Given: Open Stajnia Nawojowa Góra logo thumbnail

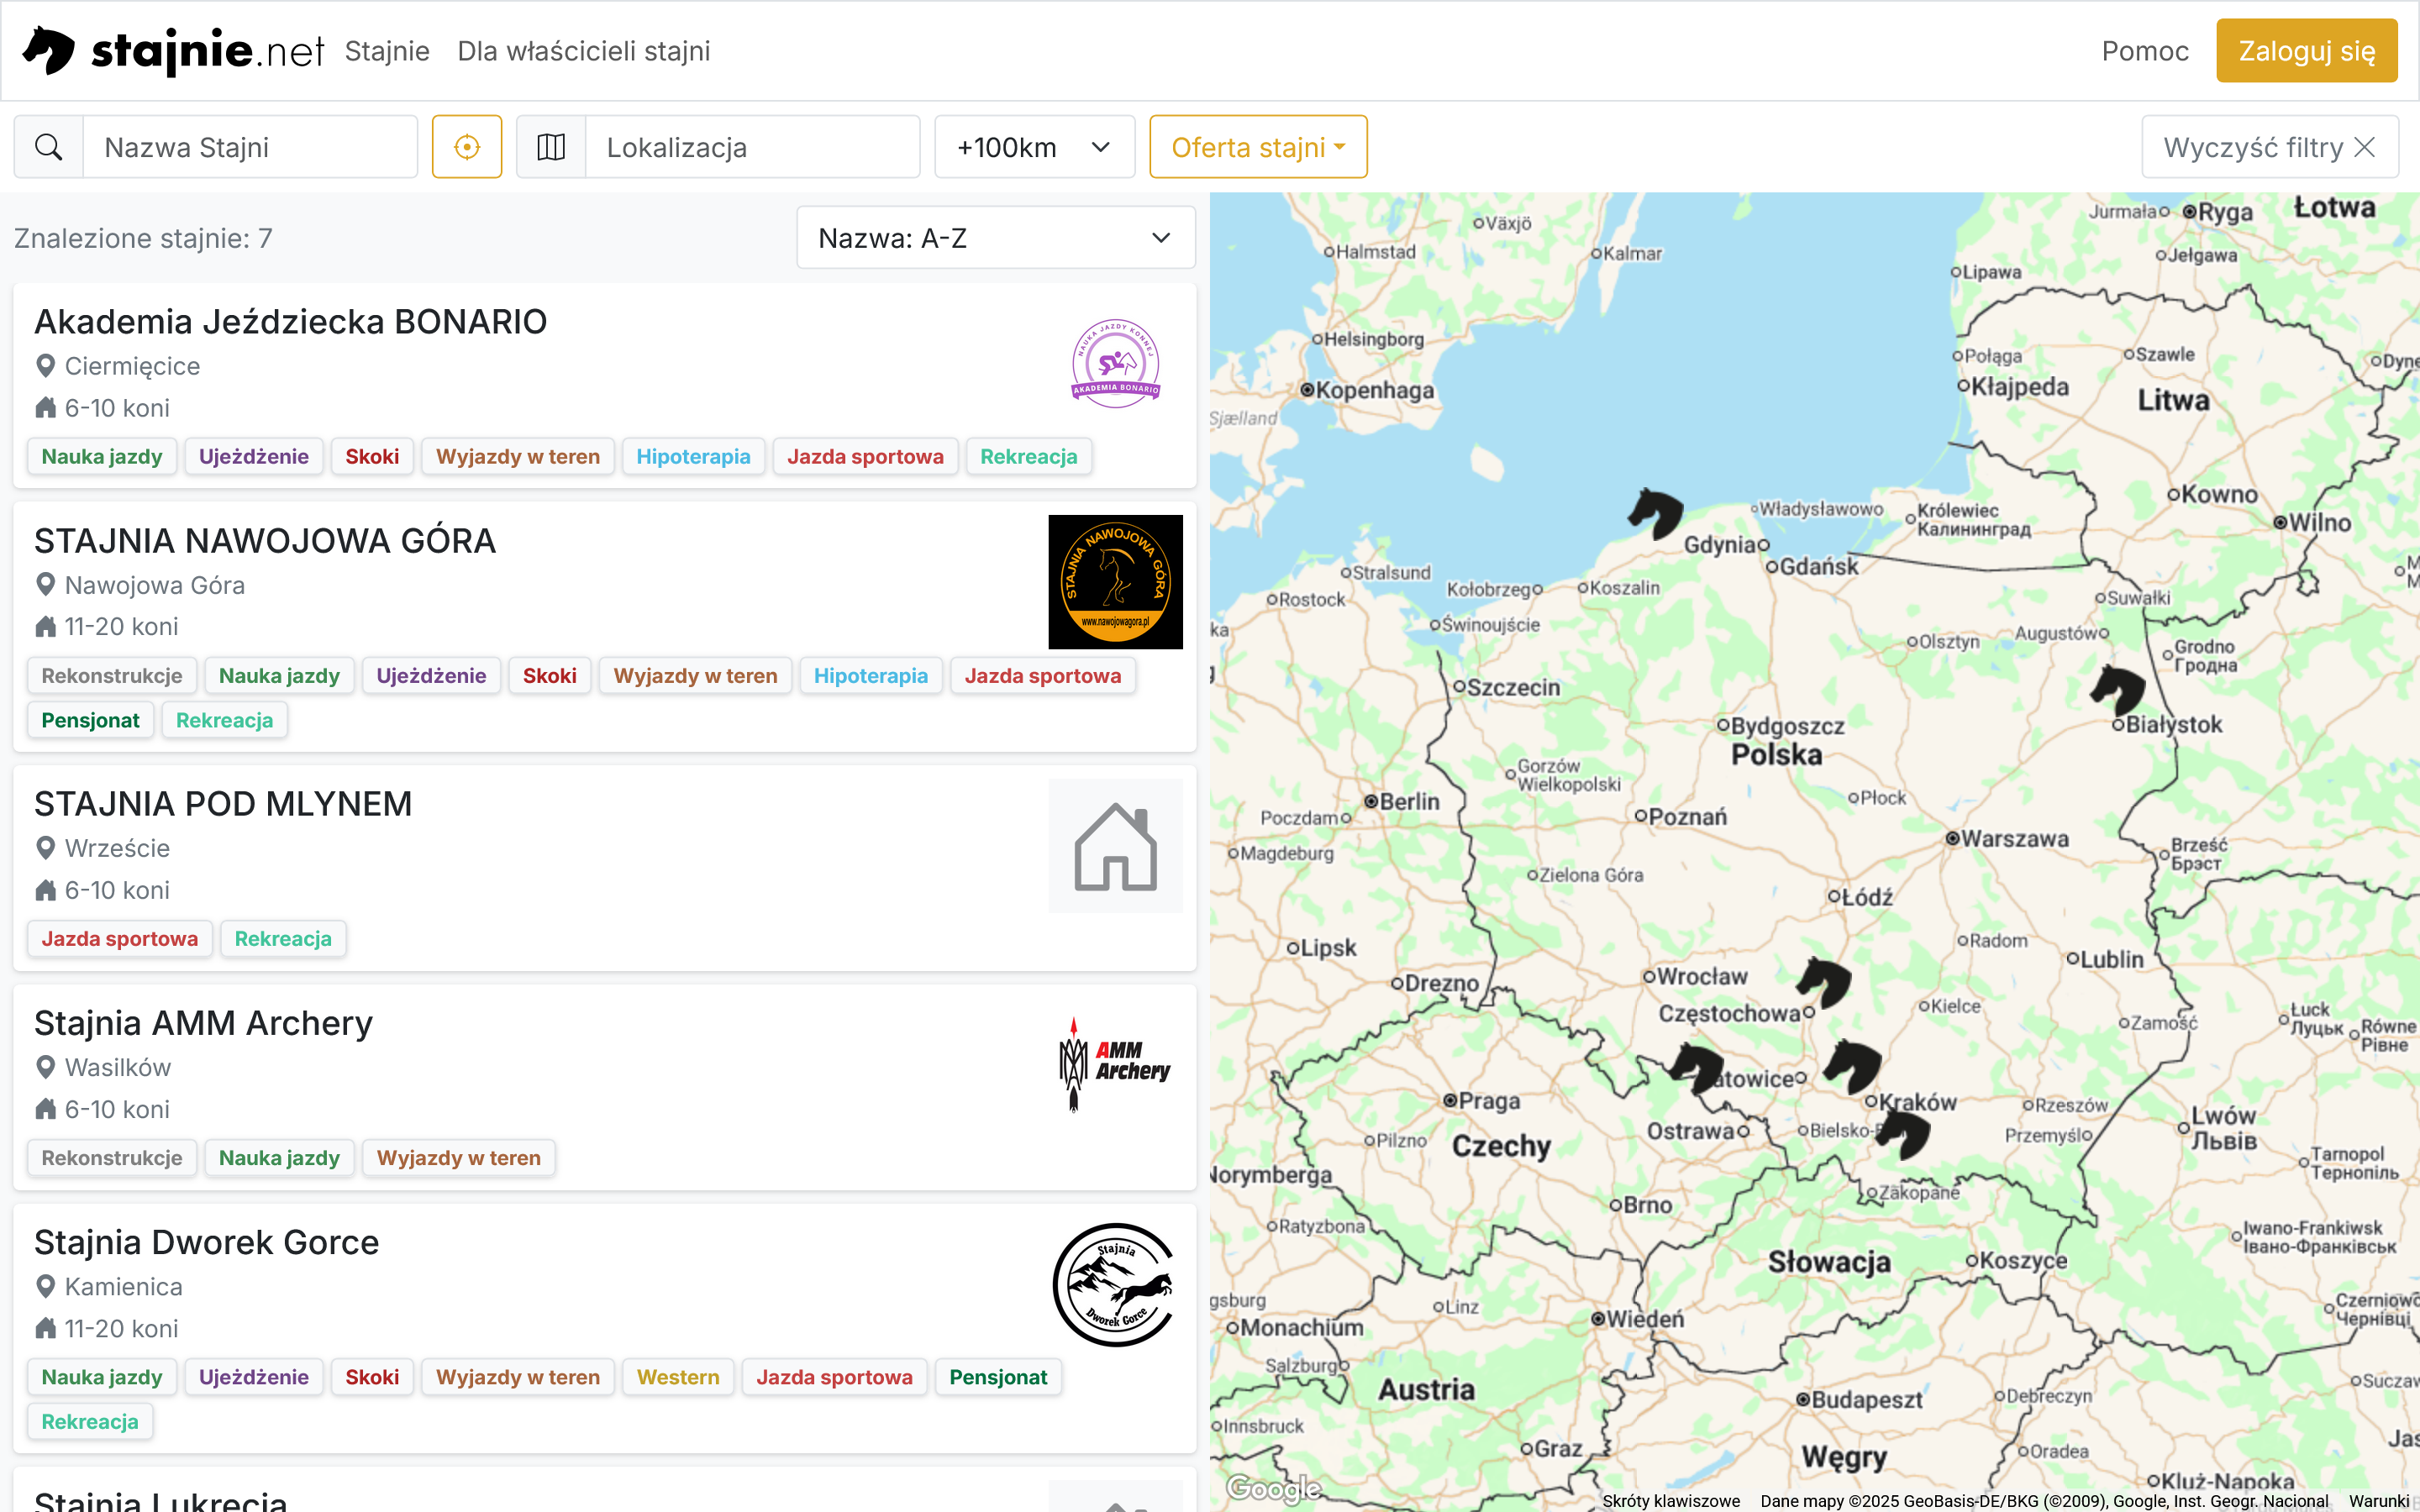Looking at the screenshot, I should [x=1115, y=582].
